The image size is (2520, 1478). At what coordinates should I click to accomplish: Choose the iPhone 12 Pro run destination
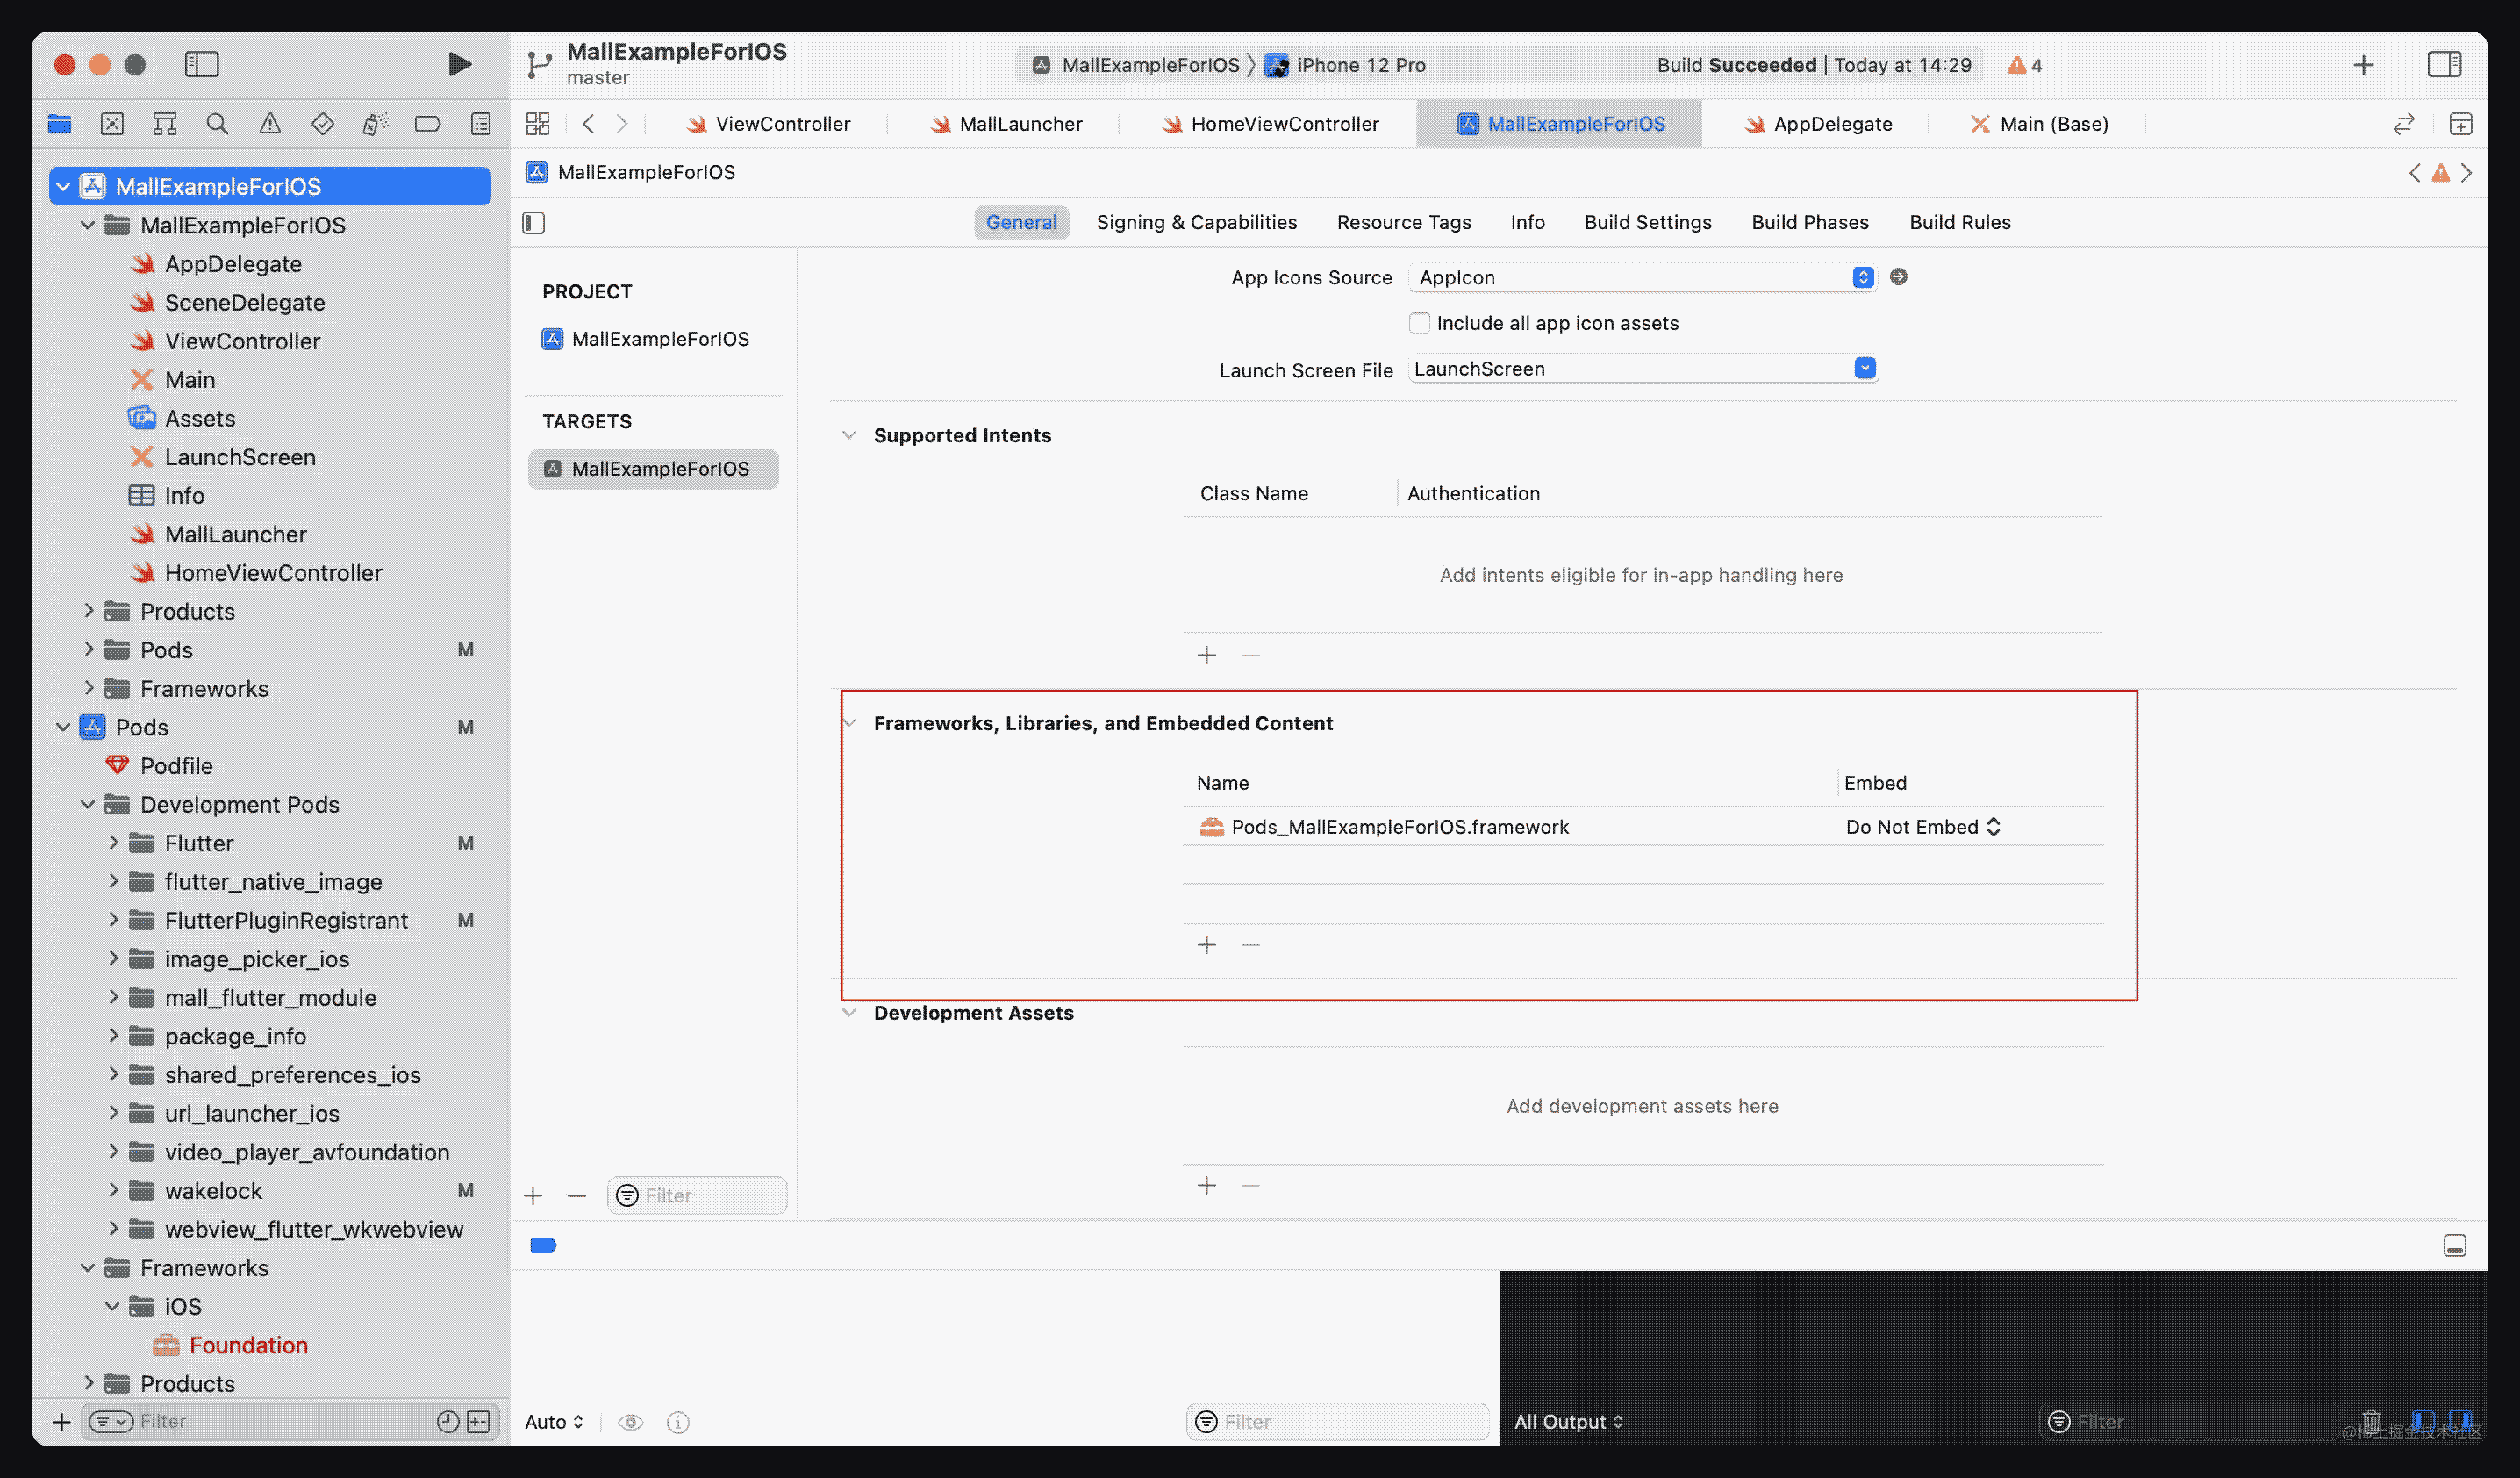point(1345,65)
